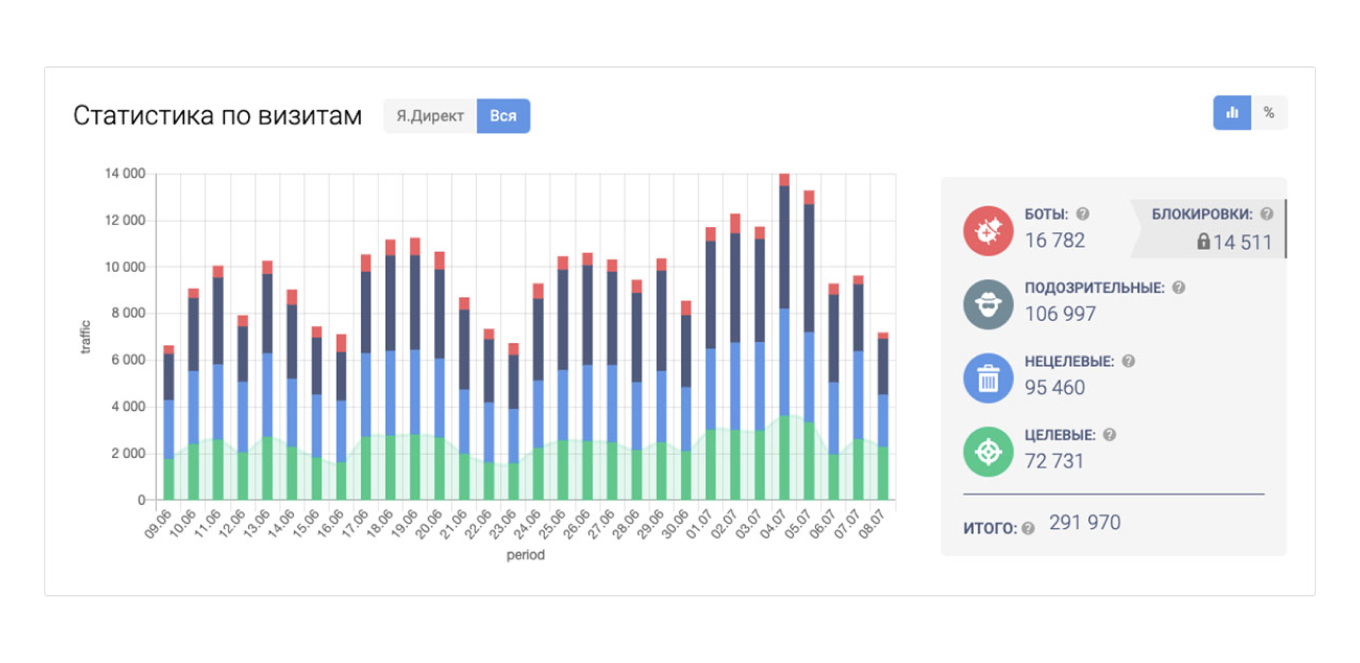
Task: Click the blocked value 14 511
Action: point(1243,242)
